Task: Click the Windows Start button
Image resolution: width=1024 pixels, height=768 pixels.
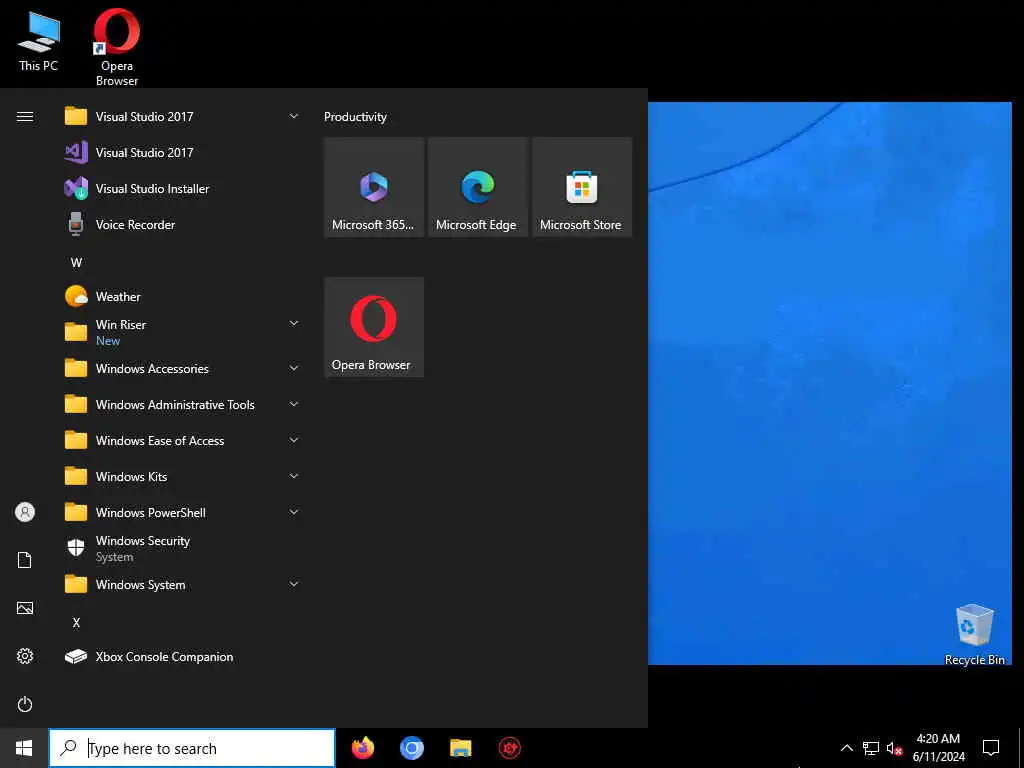Action: coord(24,748)
